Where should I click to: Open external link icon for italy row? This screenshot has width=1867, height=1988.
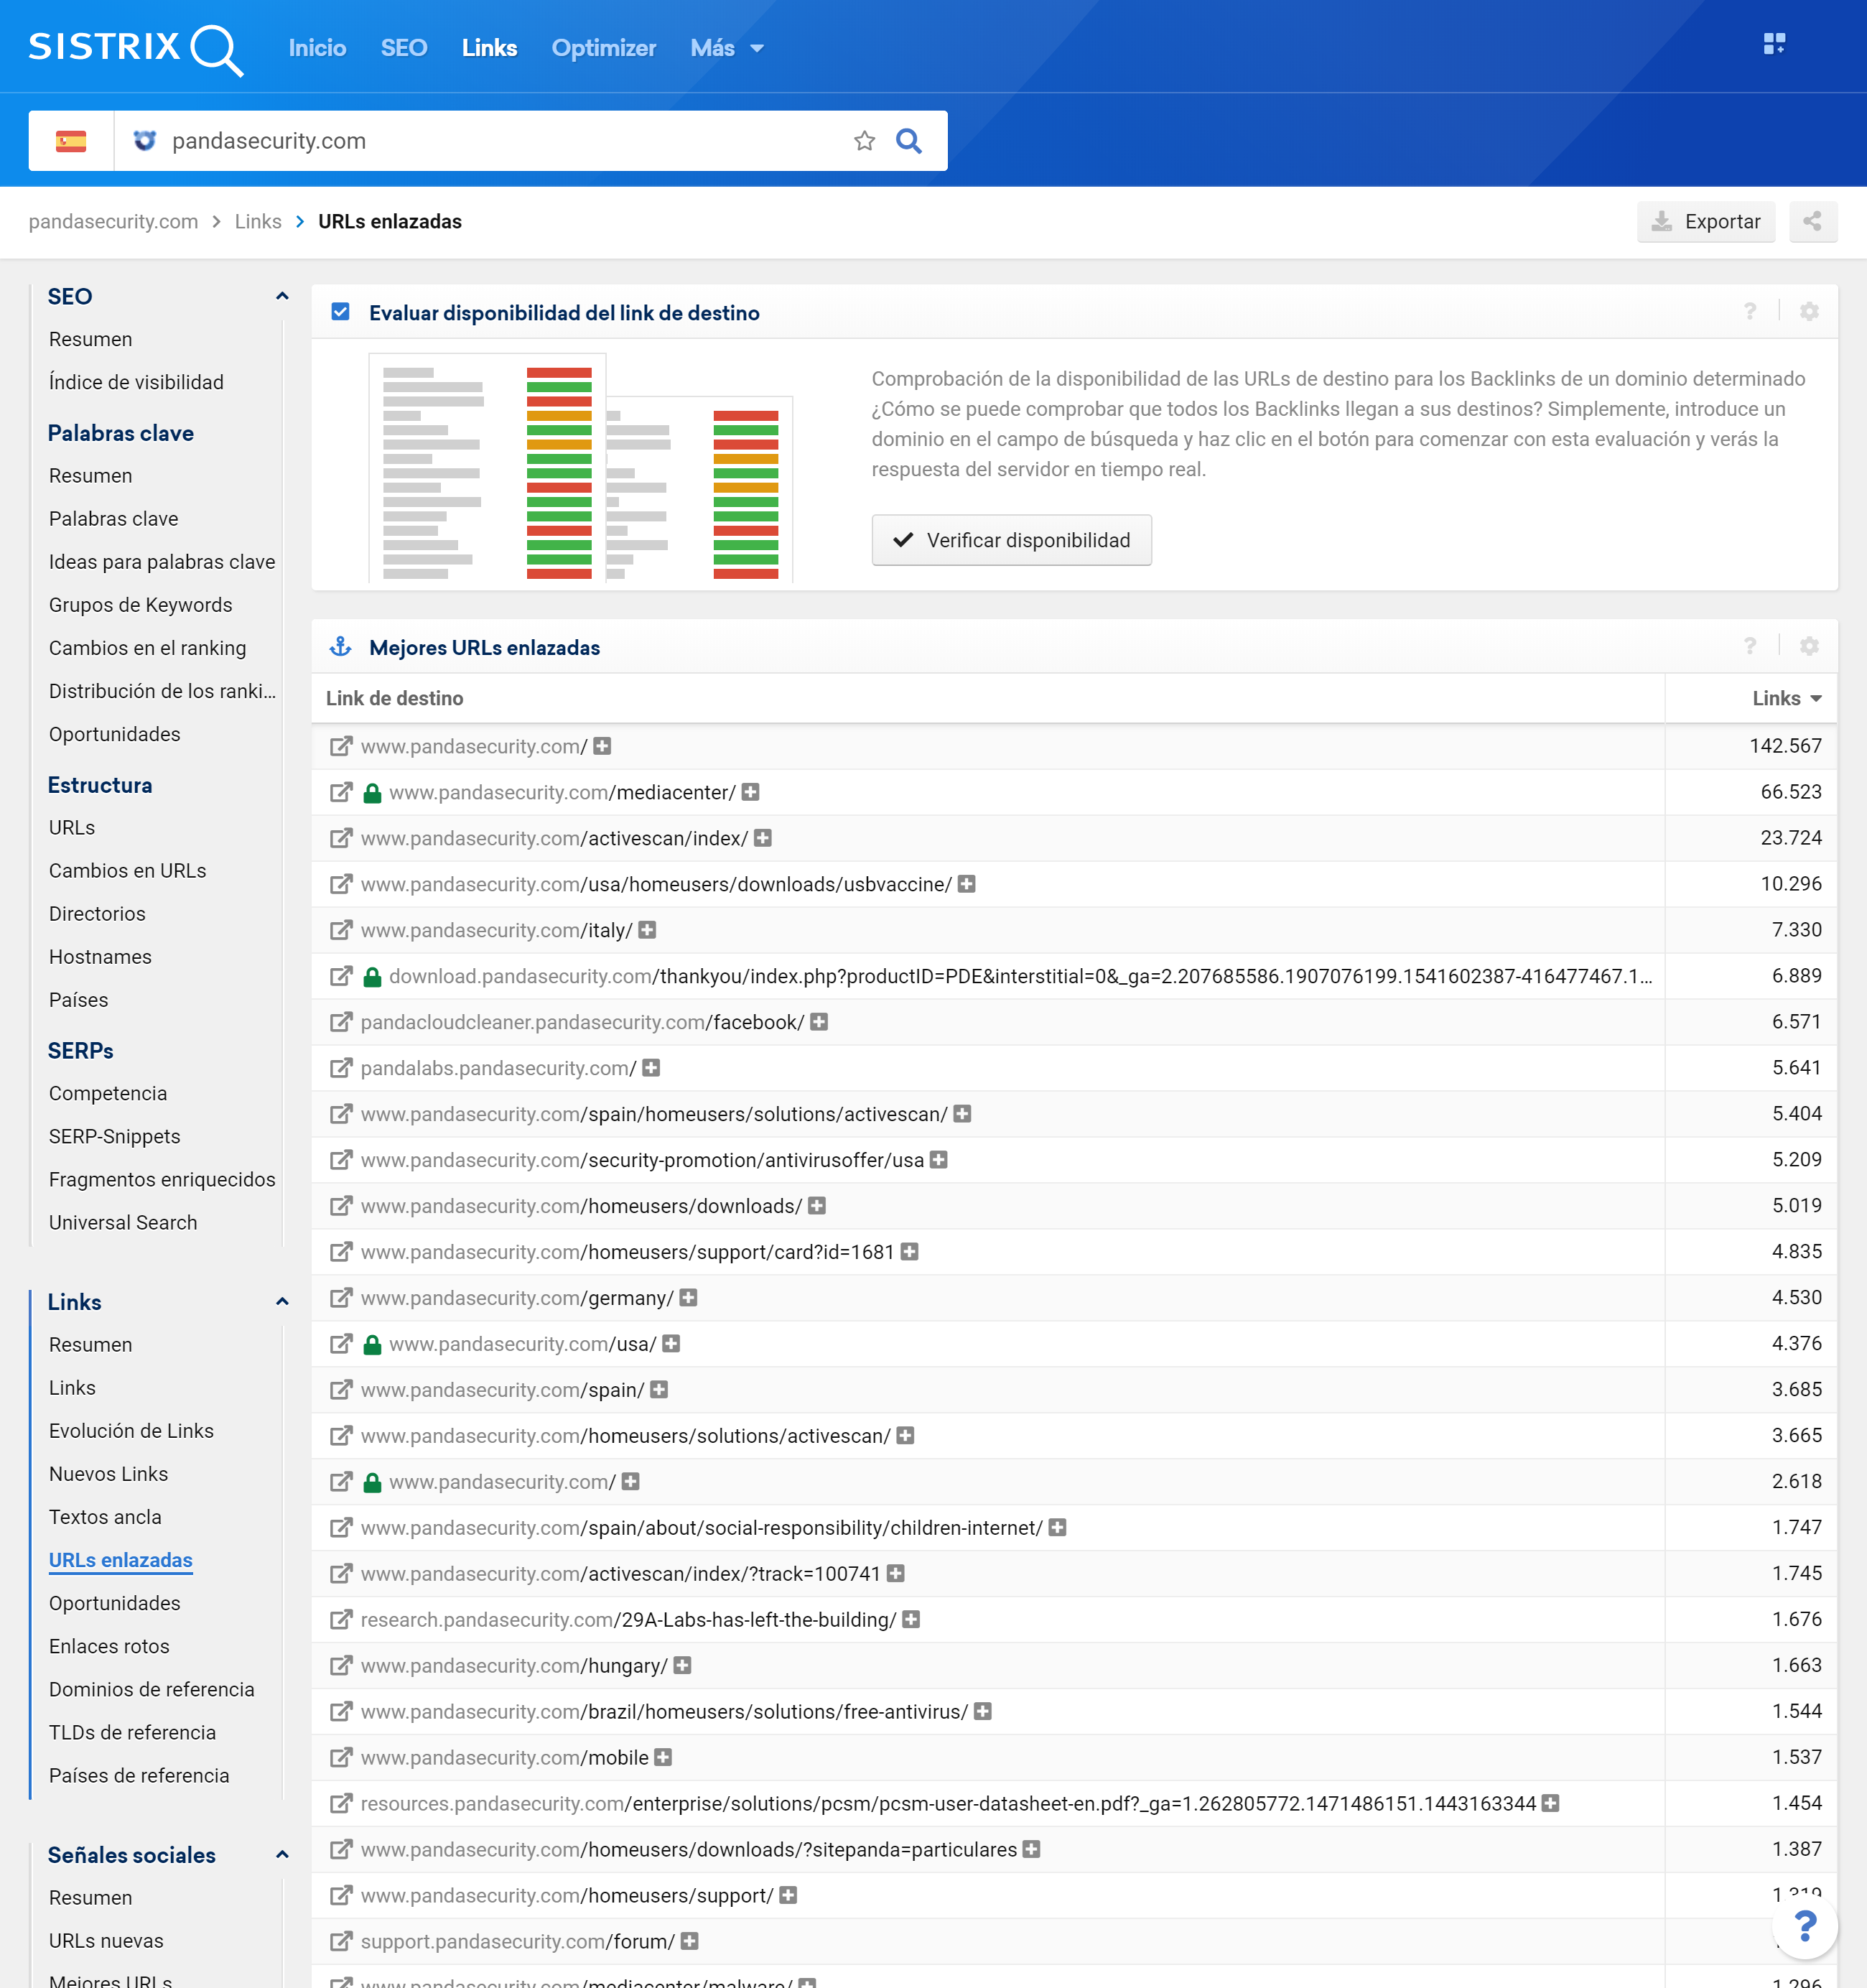341,930
